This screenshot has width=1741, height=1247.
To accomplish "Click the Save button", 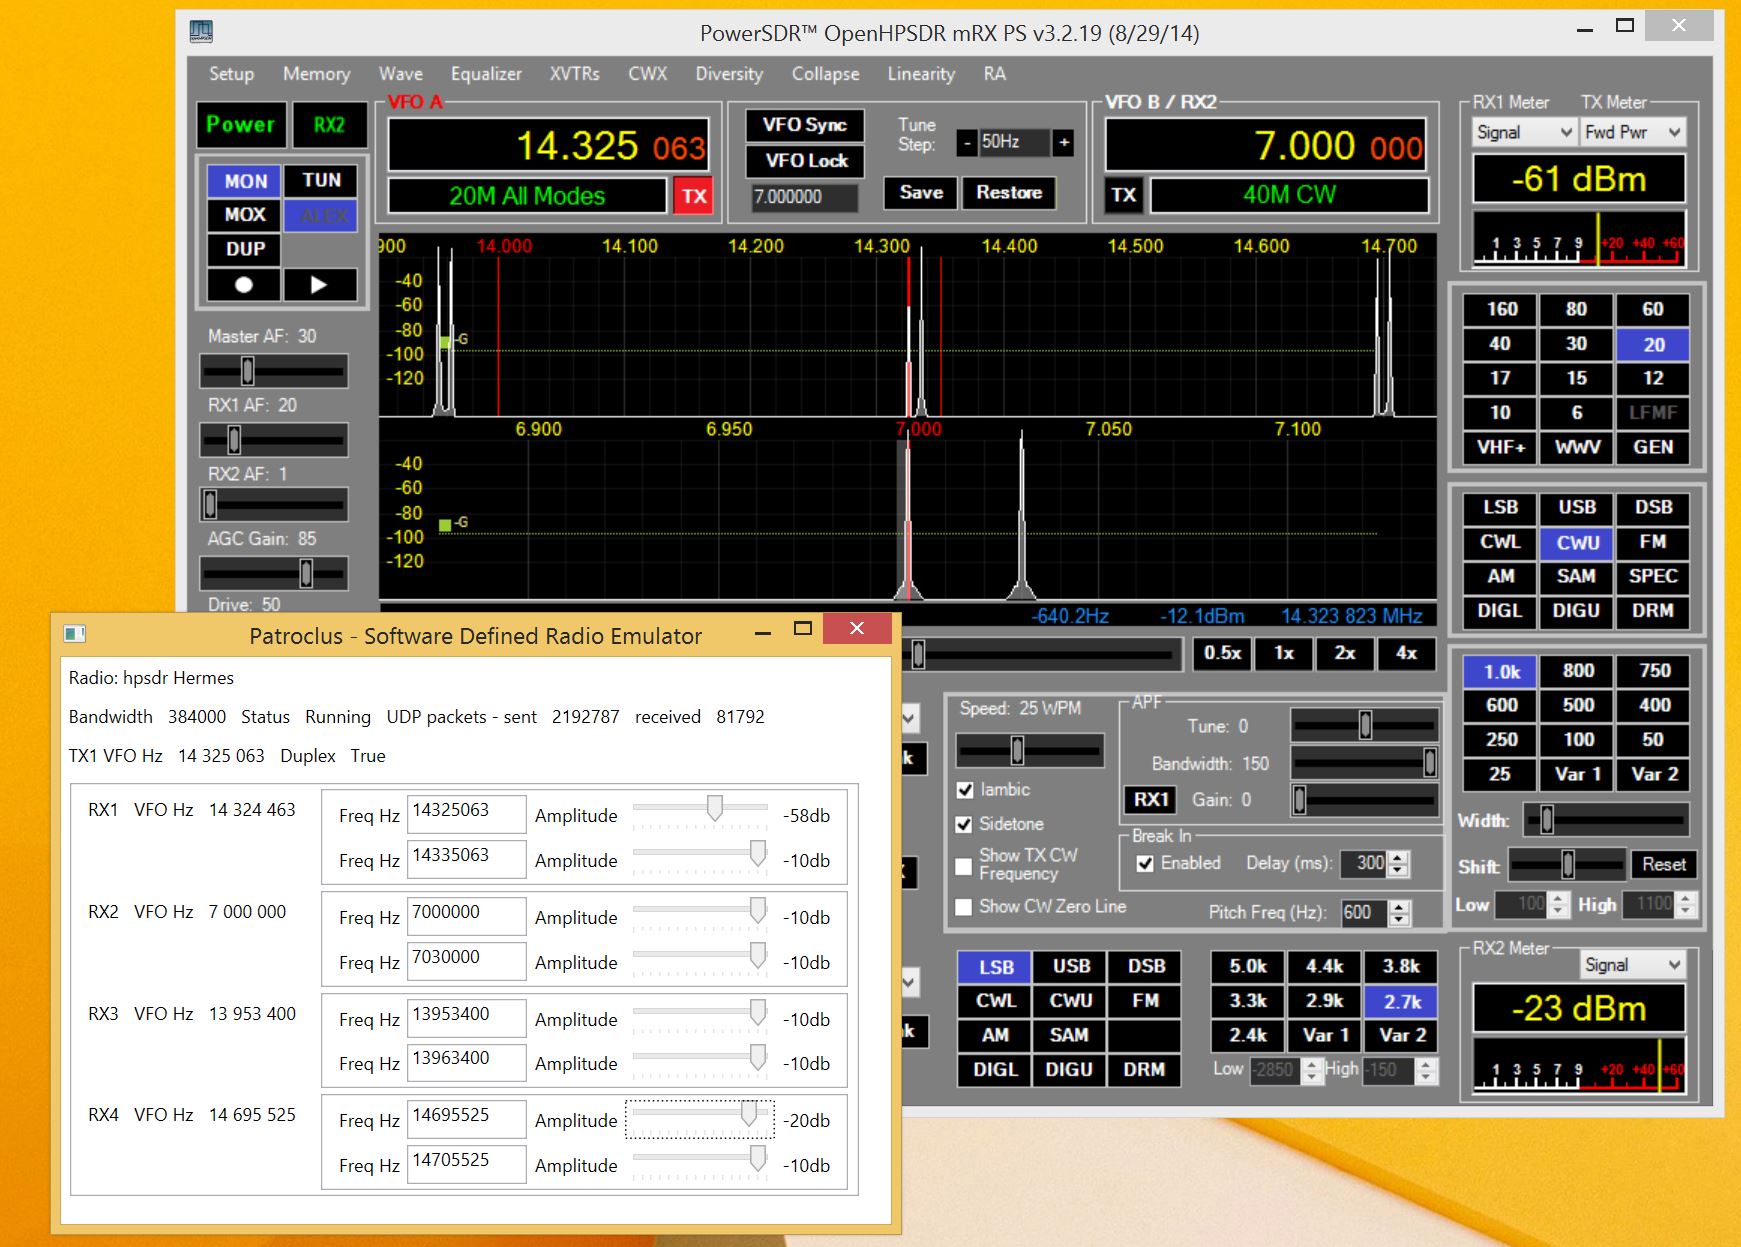I will click(x=921, y=193).
